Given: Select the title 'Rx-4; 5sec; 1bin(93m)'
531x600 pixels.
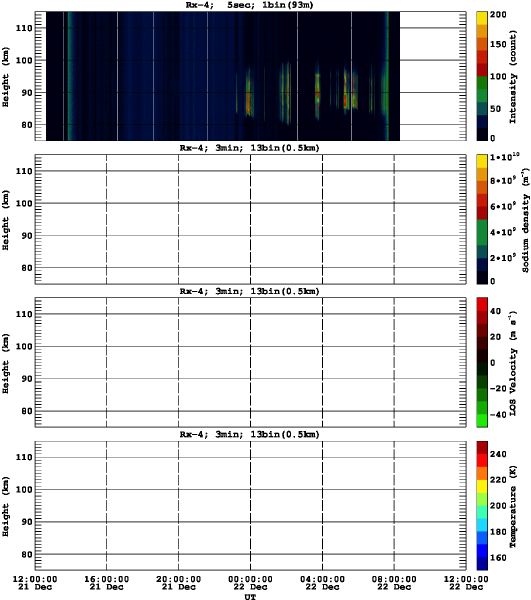Looking at the screenshot, I should point(249,5).
